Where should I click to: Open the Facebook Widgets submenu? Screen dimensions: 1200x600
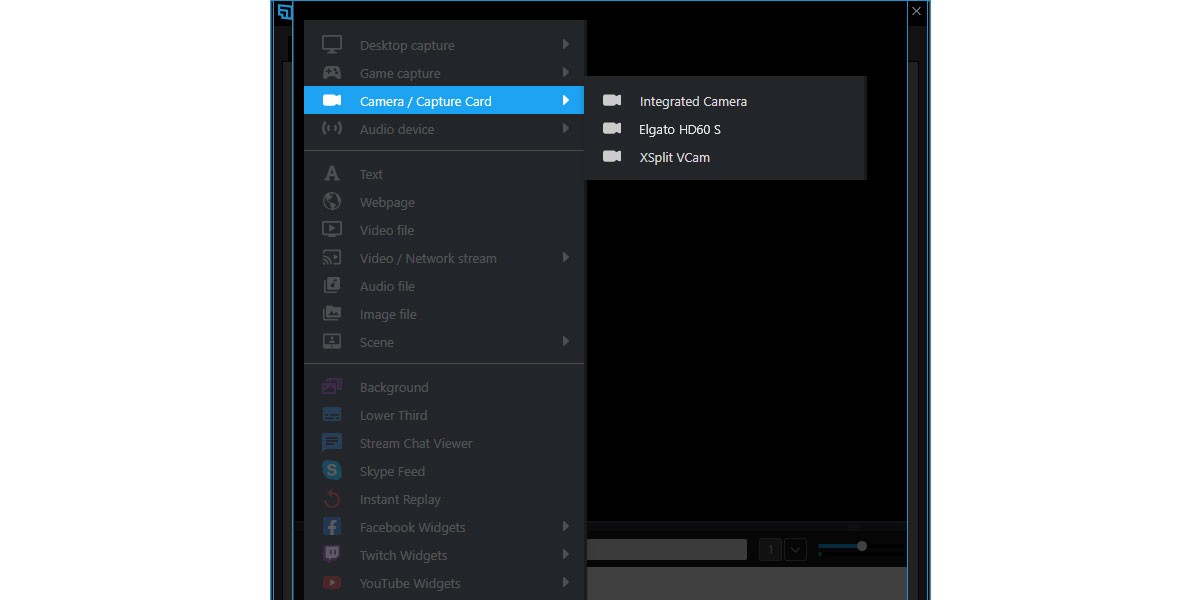tap(567, 526)
